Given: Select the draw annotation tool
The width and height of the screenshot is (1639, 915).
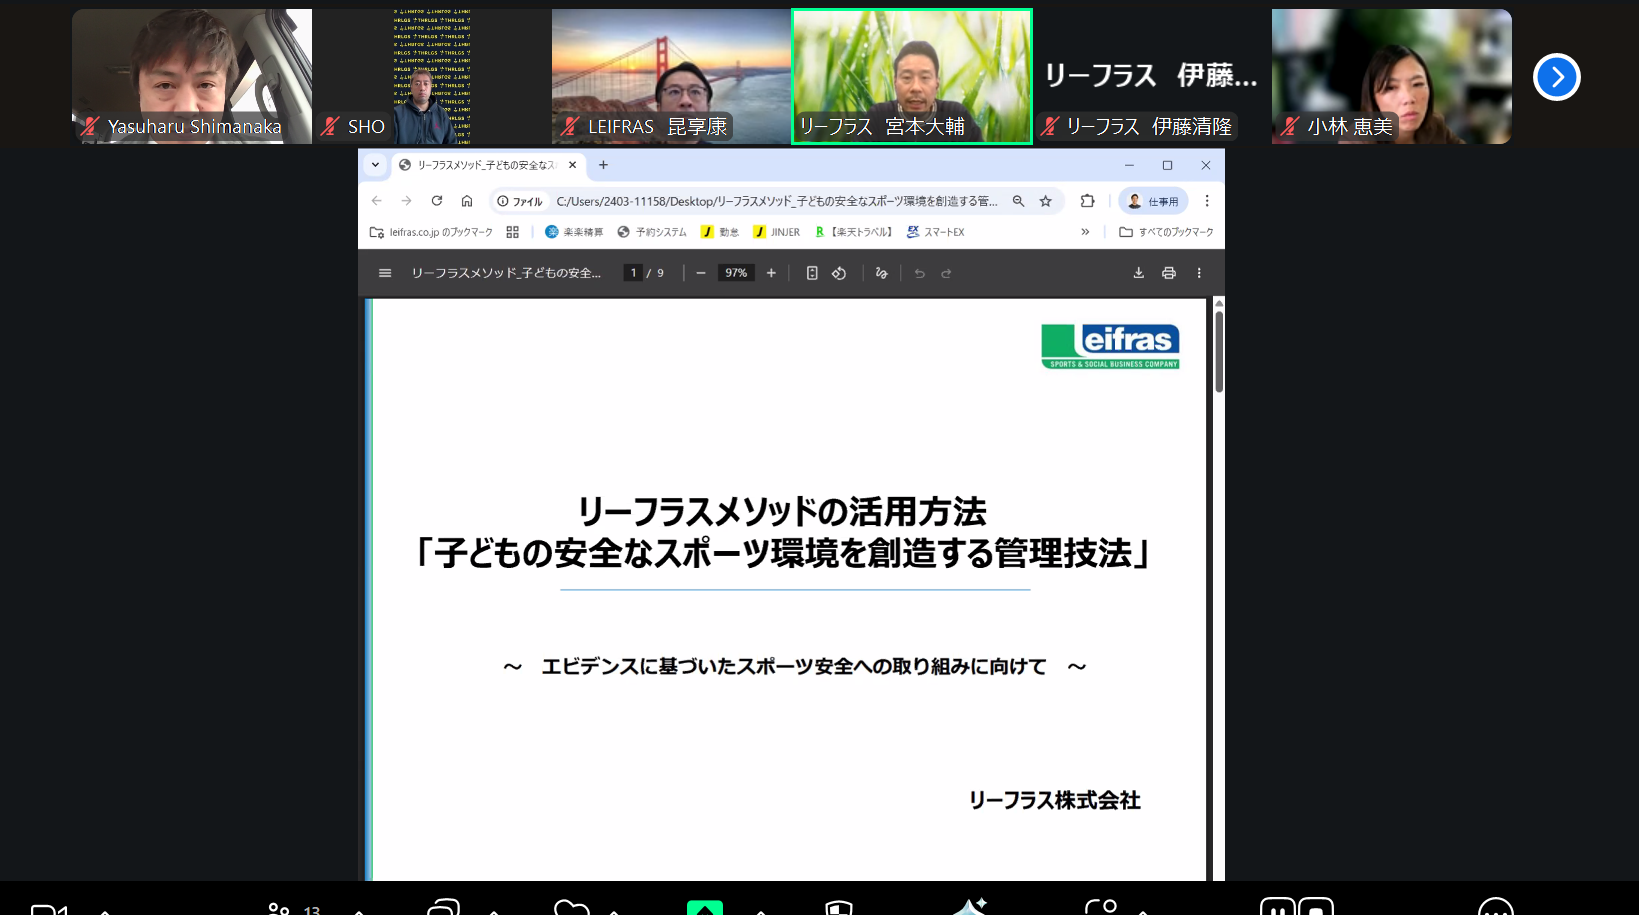Looking at the screenshot, I should 881,273.
